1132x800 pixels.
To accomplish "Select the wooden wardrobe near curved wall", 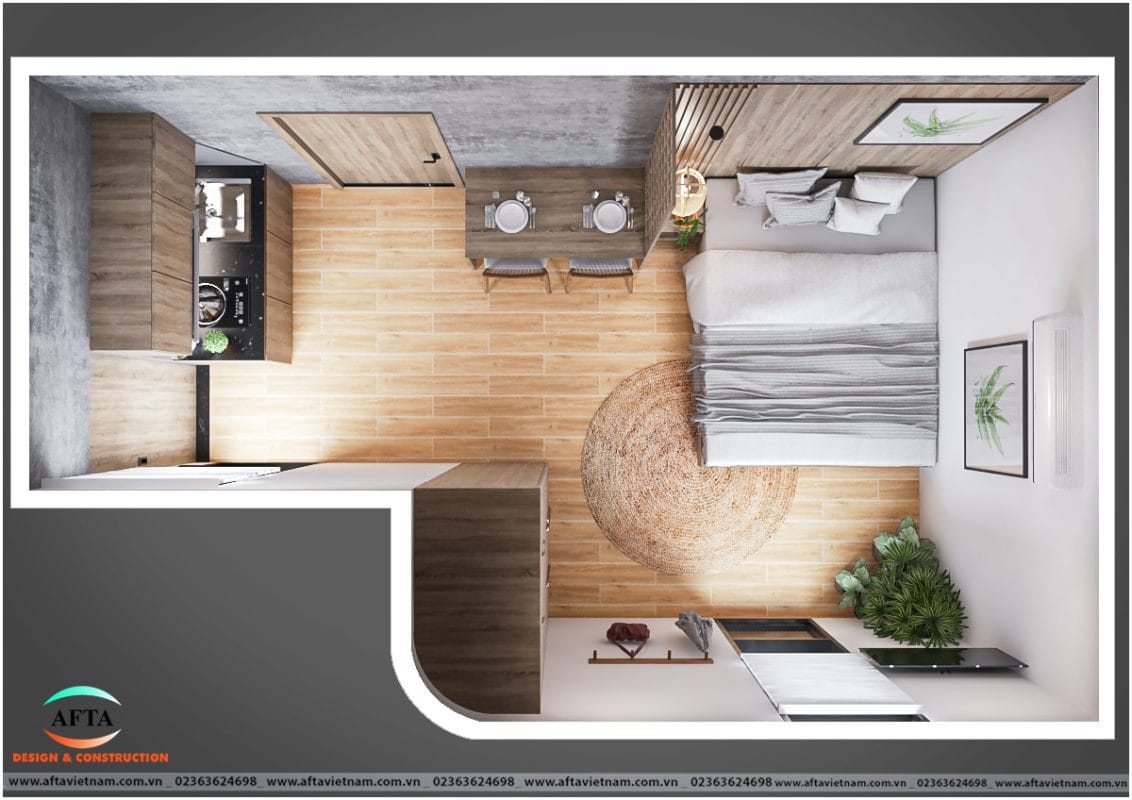I will pyautogui.click(x=480, y=585).
